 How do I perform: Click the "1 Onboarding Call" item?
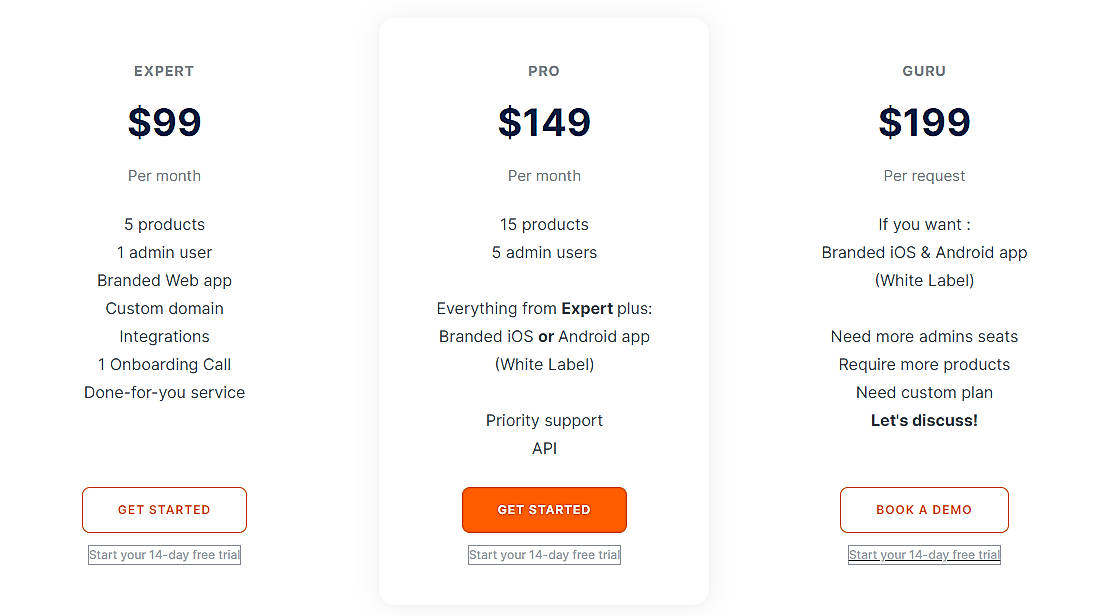(164, 364)
